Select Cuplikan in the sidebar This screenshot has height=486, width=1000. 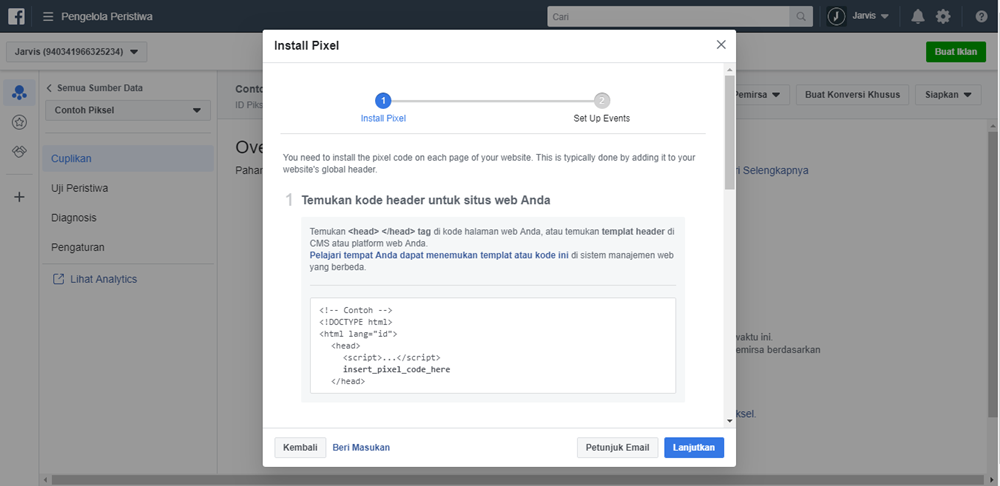(128, 158)
